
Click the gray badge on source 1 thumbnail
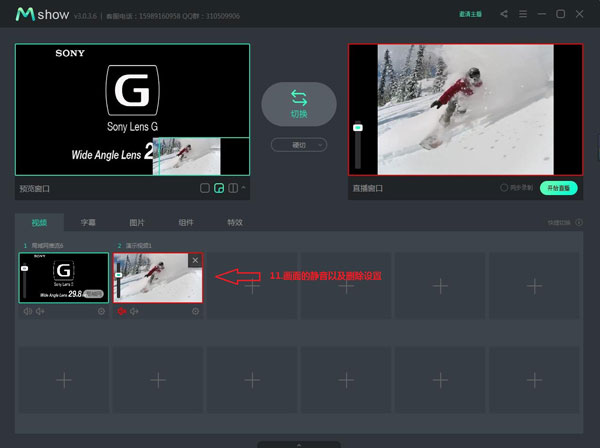pos(94,294)
